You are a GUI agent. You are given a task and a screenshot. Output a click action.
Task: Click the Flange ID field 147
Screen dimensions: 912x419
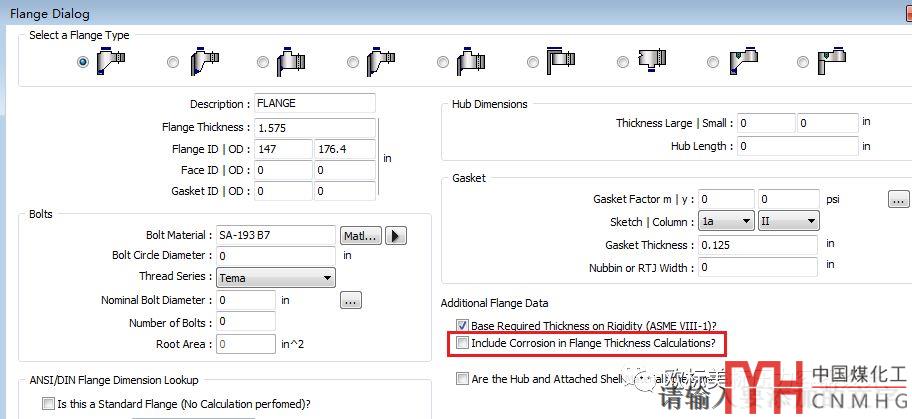pyautogui.click(x=283, y=149)
